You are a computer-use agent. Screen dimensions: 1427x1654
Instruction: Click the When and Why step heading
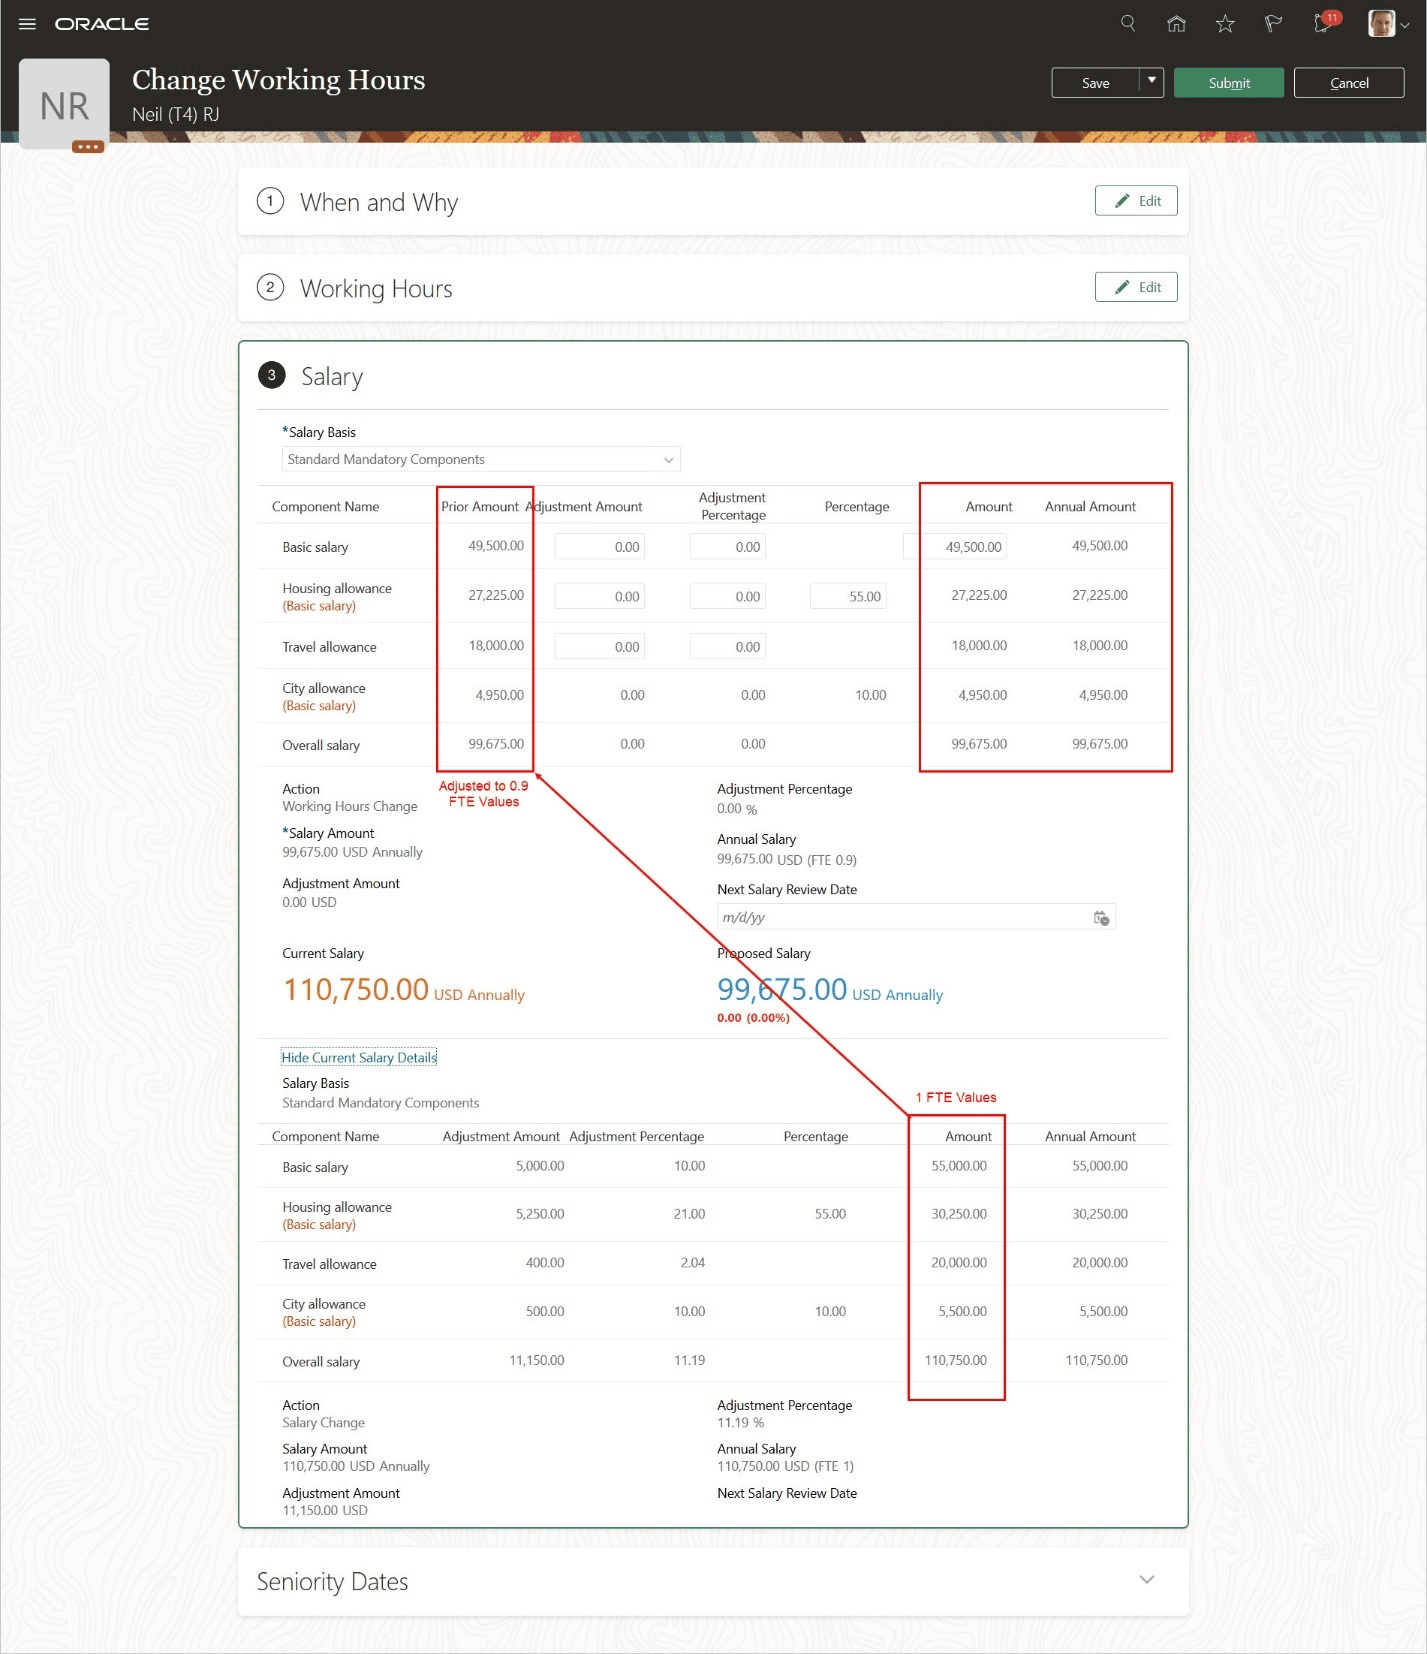[x=379, y=202]
